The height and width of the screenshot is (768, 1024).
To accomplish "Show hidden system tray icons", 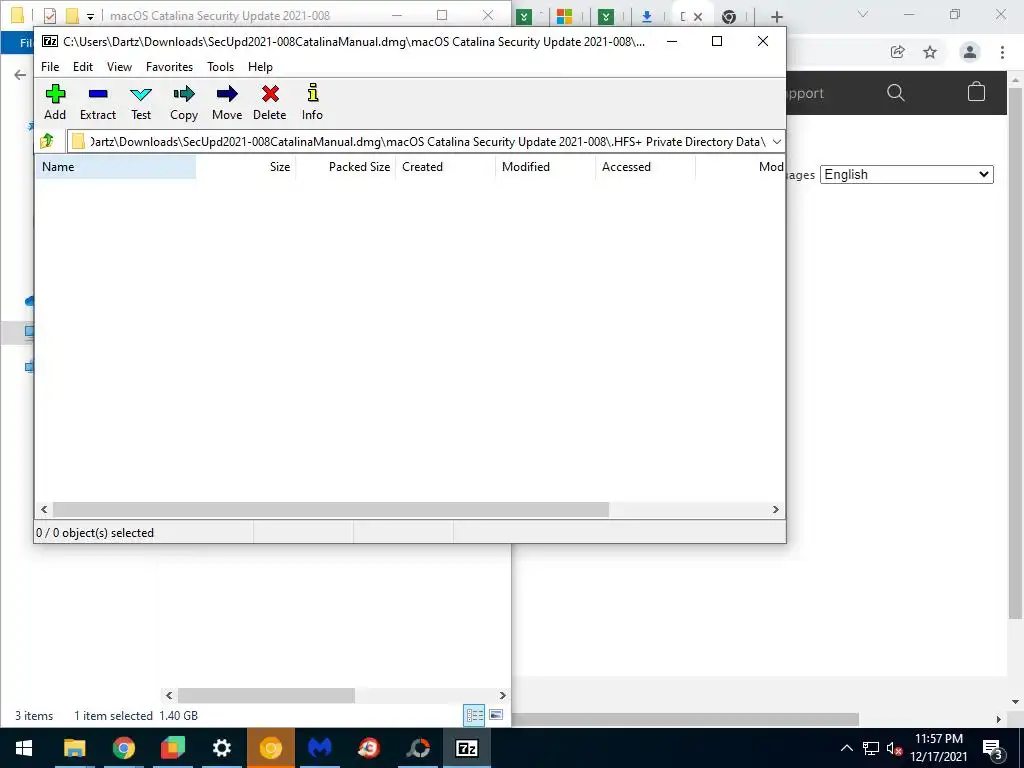I will point(846,748).
